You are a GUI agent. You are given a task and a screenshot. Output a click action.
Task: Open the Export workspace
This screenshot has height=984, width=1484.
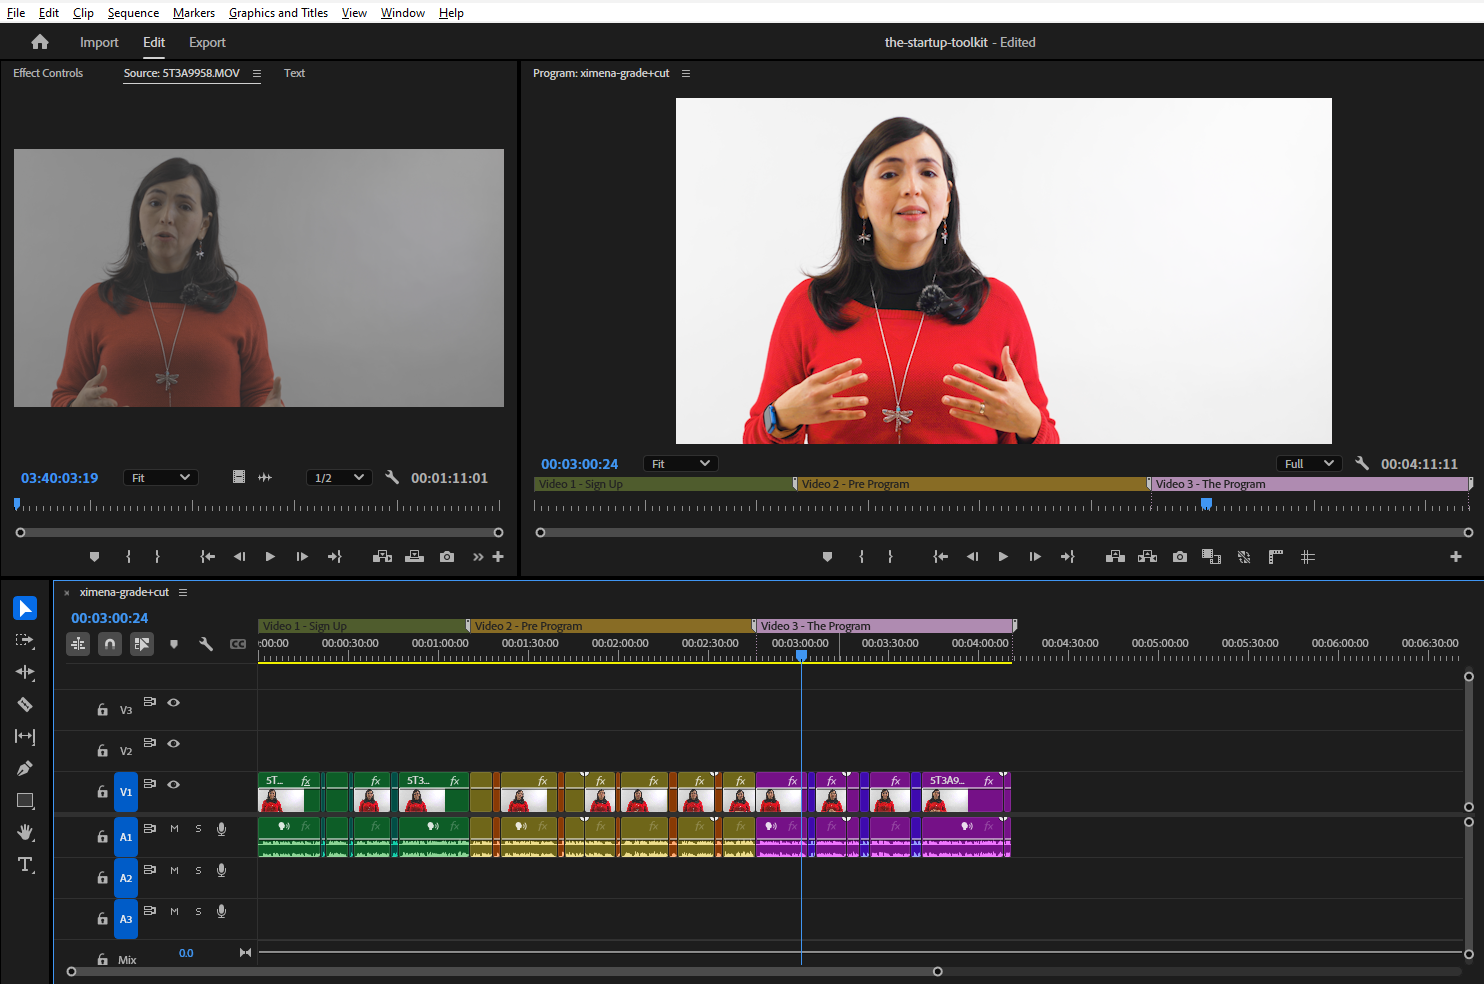coord(207,42)
